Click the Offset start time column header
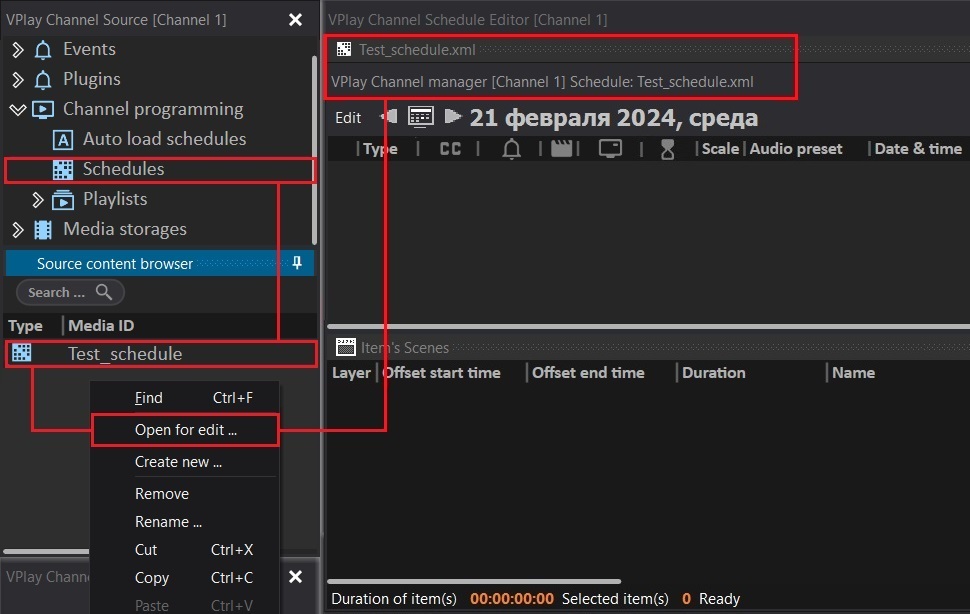 point(442,373)
